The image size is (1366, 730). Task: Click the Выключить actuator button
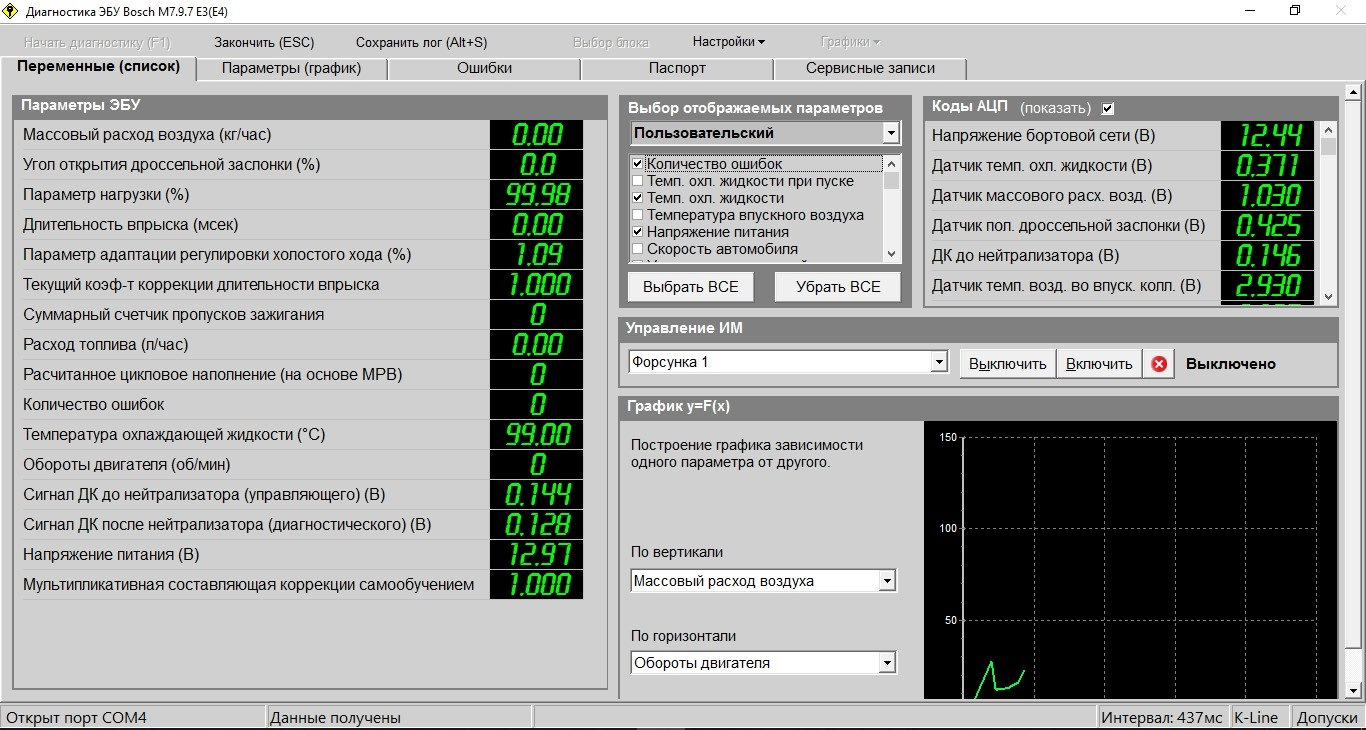(1008, 364)
